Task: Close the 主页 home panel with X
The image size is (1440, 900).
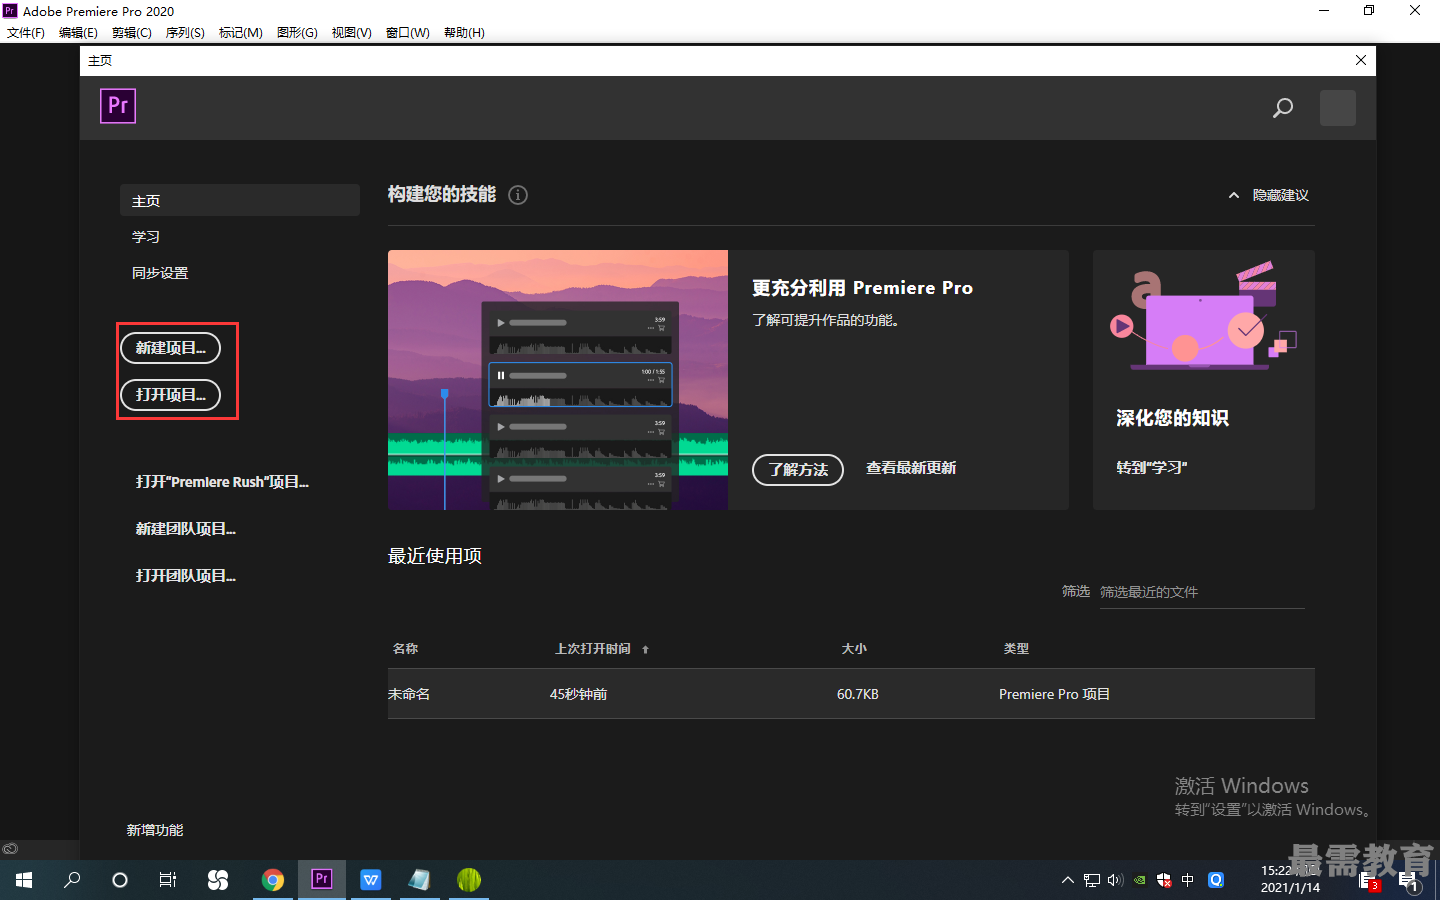Action: (x=1361, y=60)
